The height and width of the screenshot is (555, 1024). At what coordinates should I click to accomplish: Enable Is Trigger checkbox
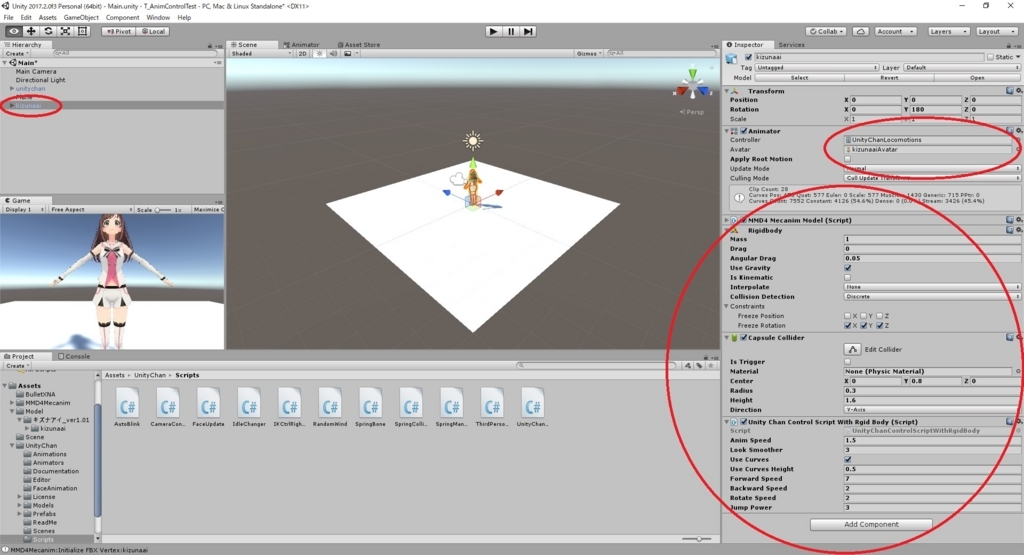[848, 362]
